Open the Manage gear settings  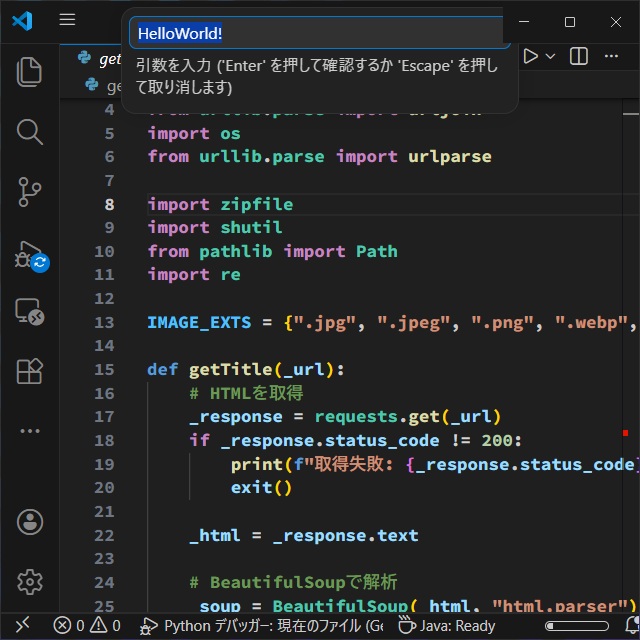tap(30, 581)
